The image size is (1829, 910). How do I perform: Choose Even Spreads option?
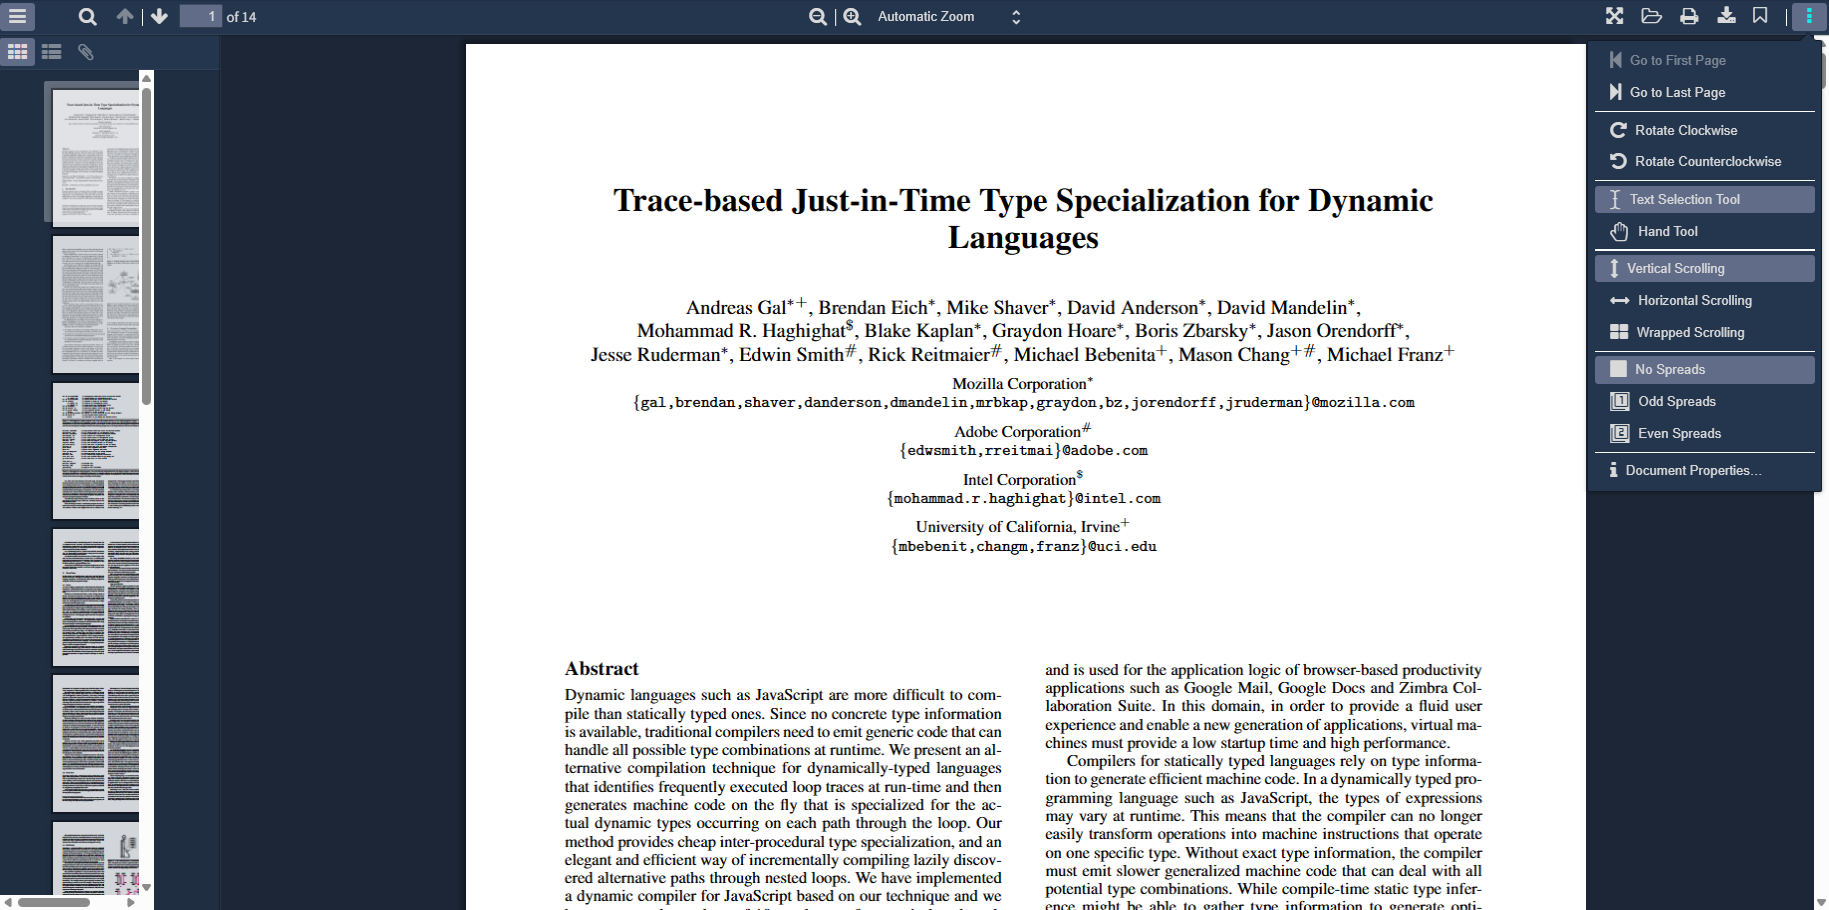[x=1704, y=433]
